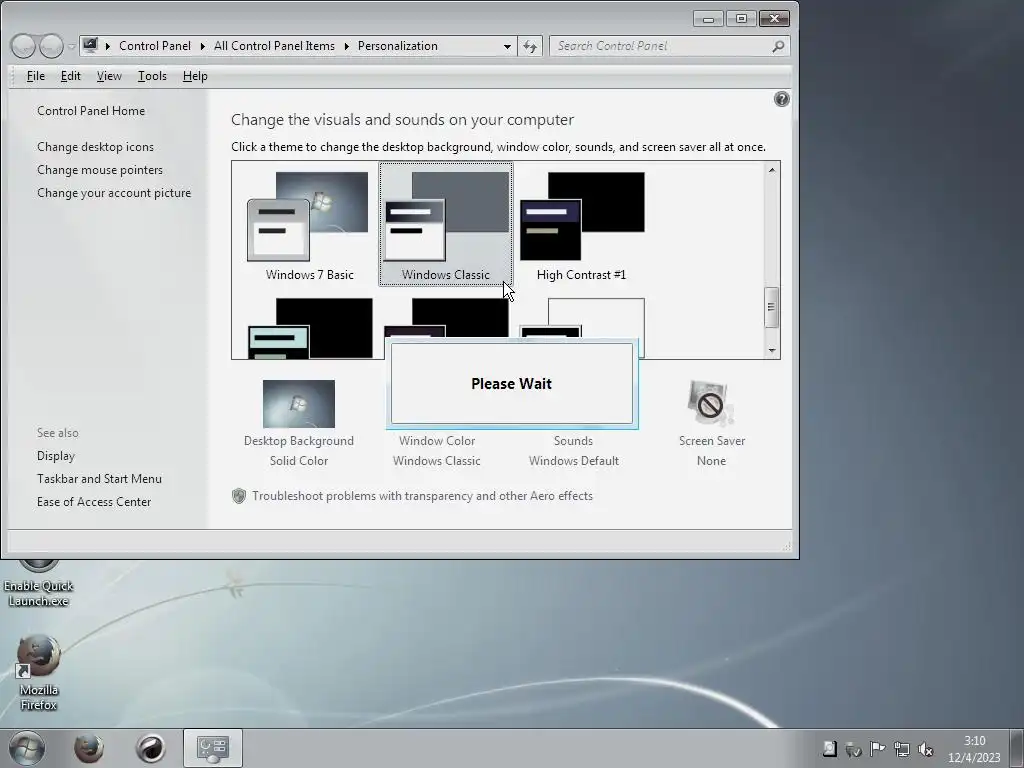Image resolution: width=1024 pixels, height=768 pixels.
Task: Open the Windows Start orb
Action: (x=27, y=748)
